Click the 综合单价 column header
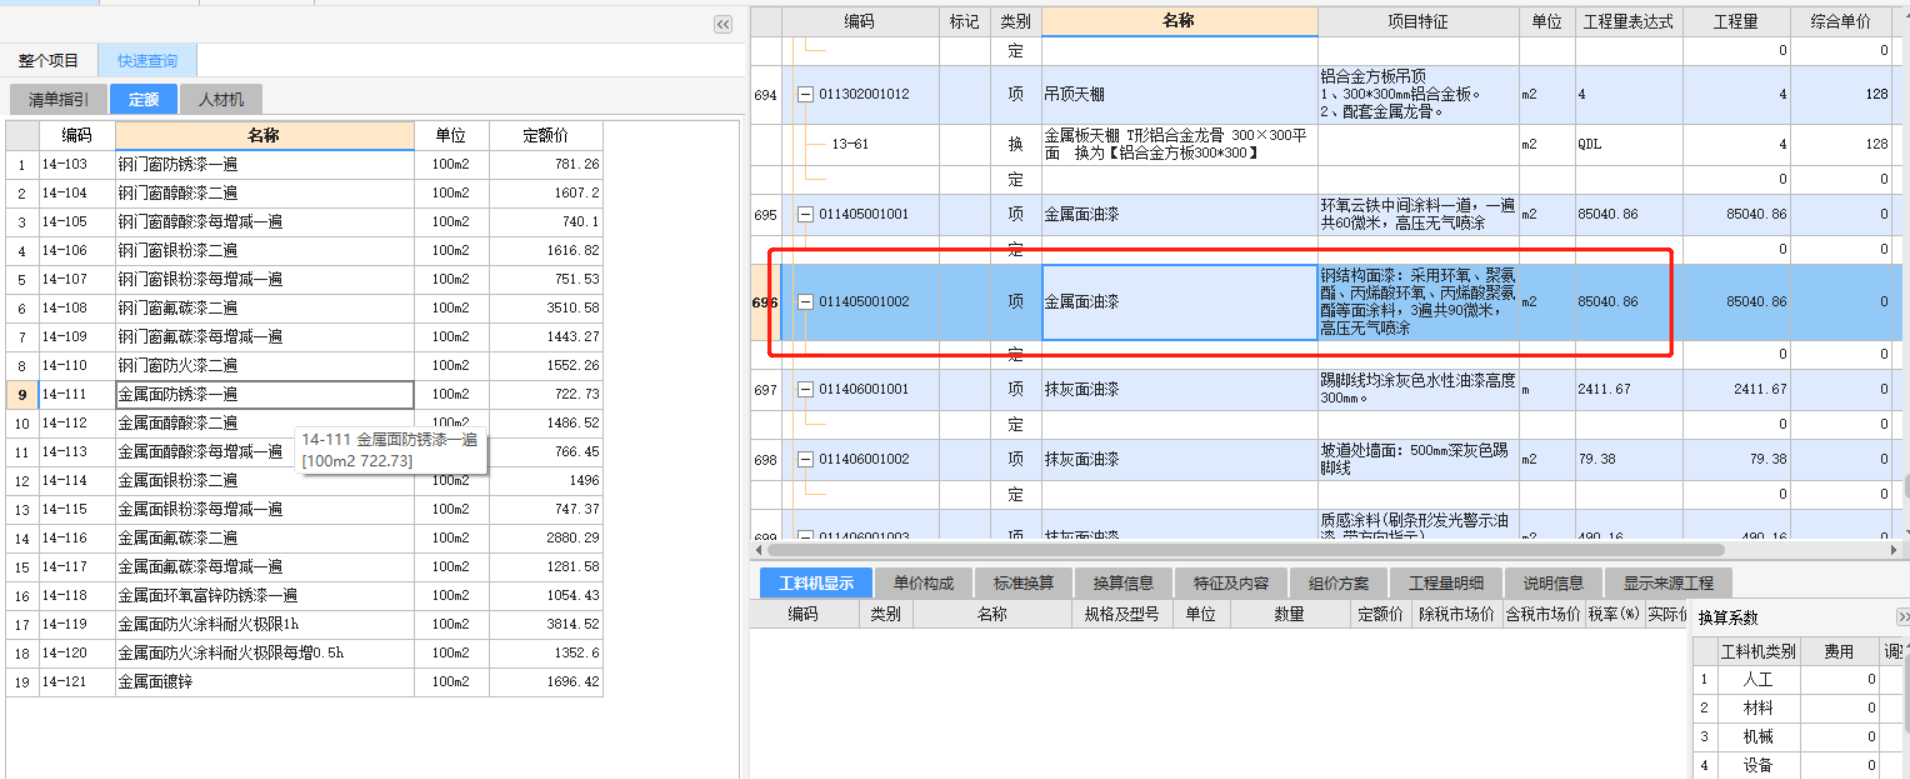 (x=1840, y=21)
